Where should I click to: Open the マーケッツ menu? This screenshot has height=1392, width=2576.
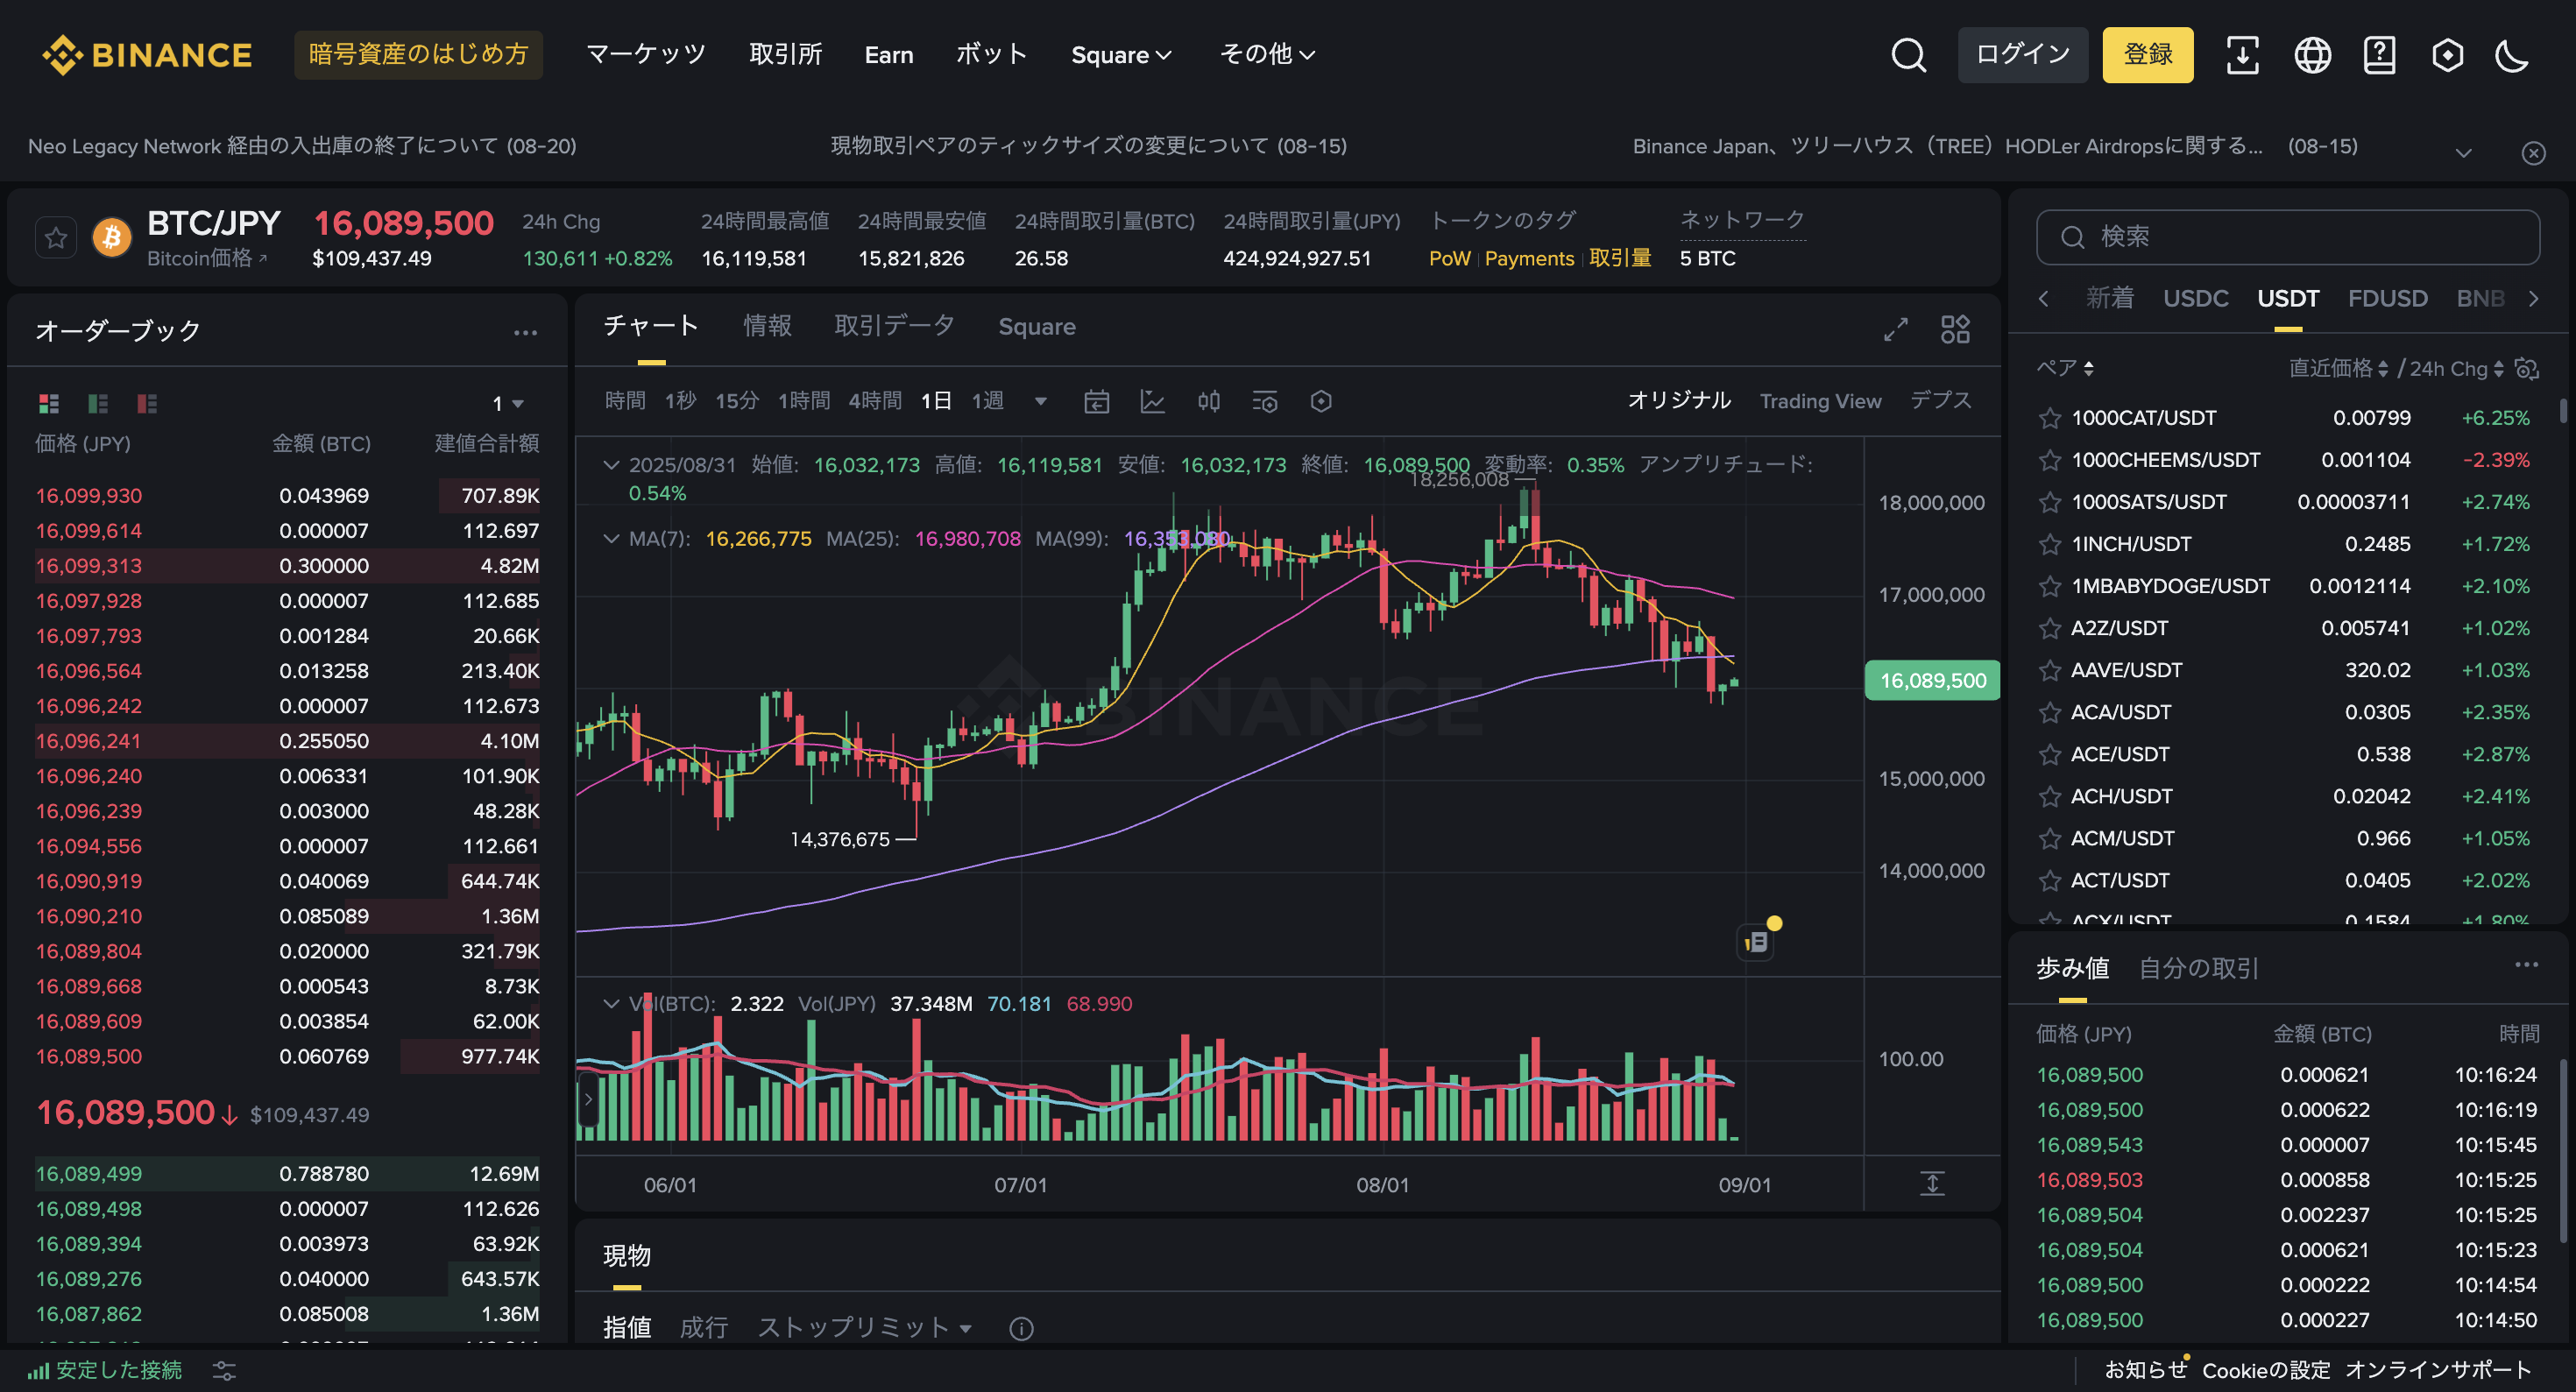tap(646, 55)
